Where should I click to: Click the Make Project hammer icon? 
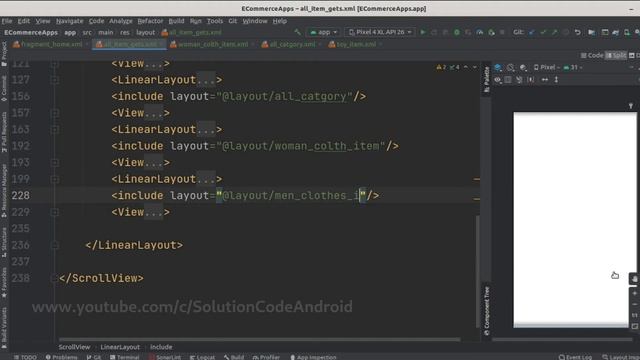pos(298,32)
